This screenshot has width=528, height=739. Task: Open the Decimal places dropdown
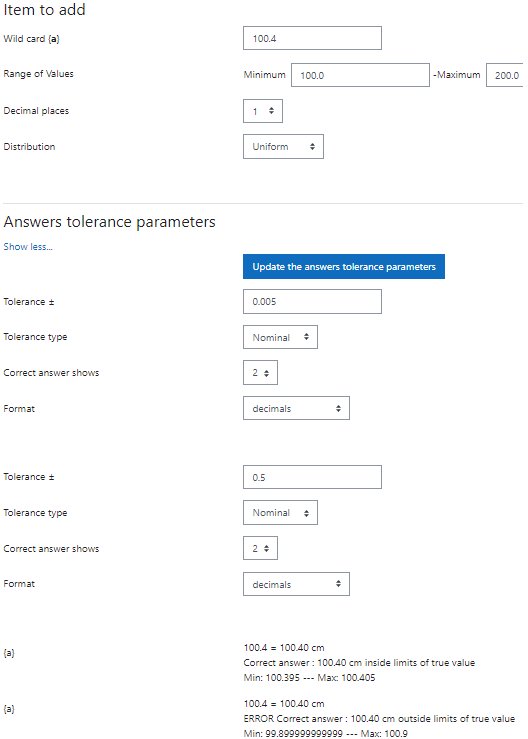tap(263, 111)
